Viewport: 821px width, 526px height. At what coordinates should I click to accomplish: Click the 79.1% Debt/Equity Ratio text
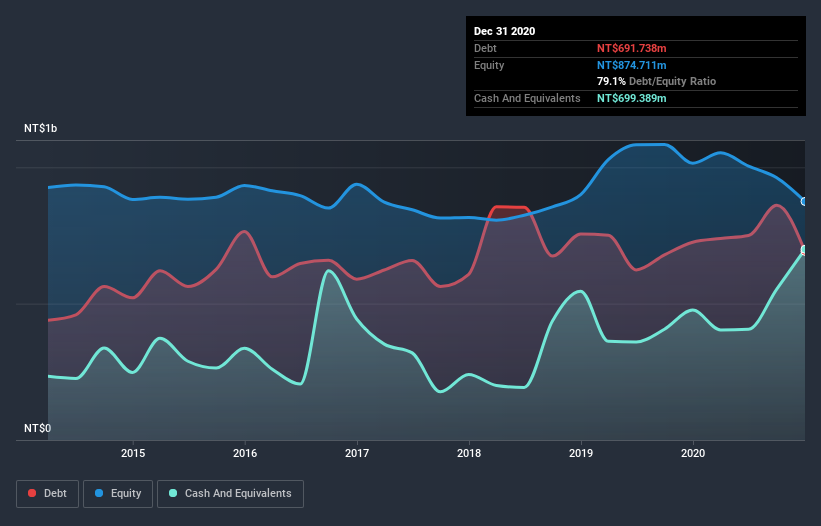point(656,81)
